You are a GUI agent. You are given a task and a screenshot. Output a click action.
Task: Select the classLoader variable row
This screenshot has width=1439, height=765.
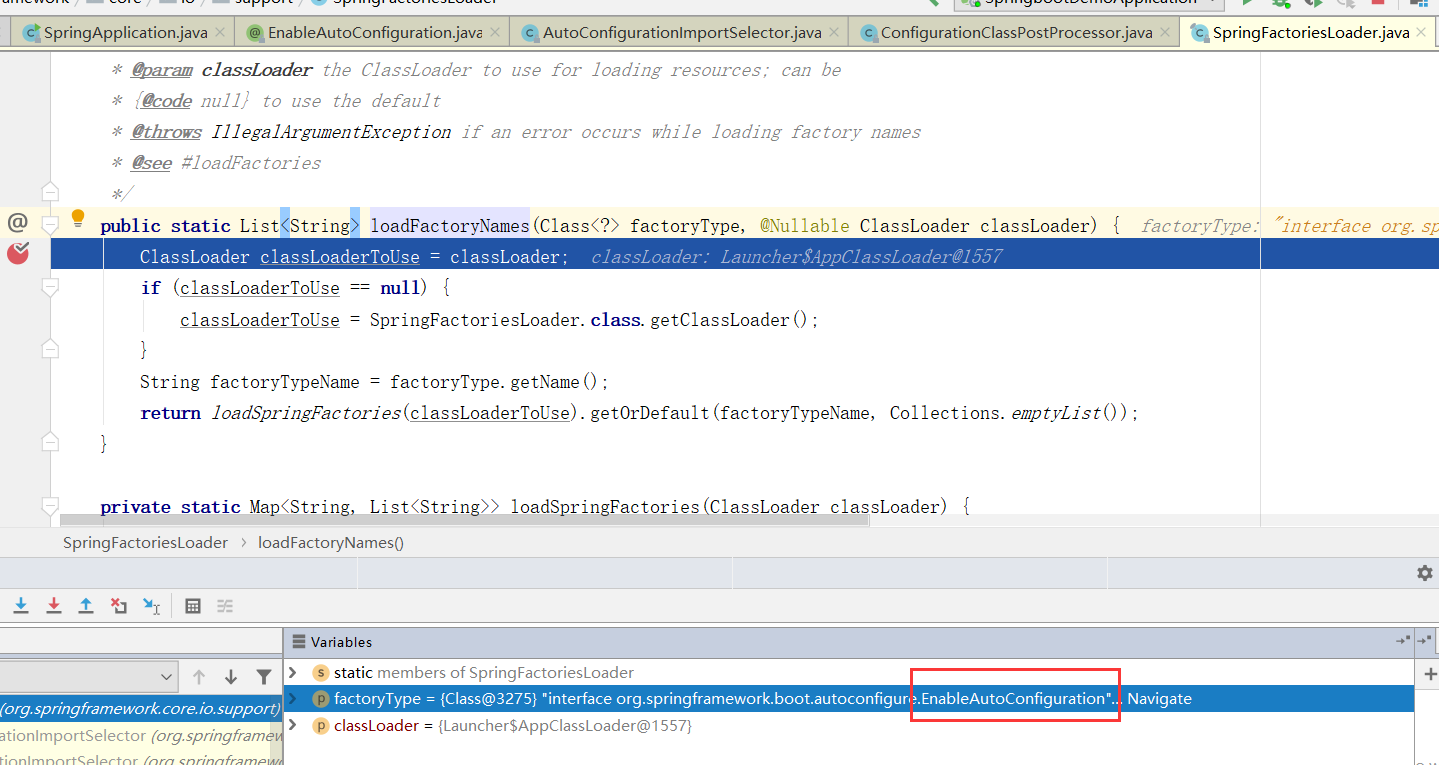click(848, 726)
